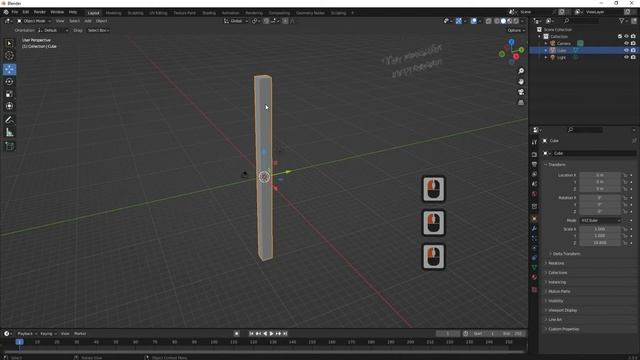Switch to solid viewport shading
The width and height of the screenshot is (640, 360).
point(503,21)
